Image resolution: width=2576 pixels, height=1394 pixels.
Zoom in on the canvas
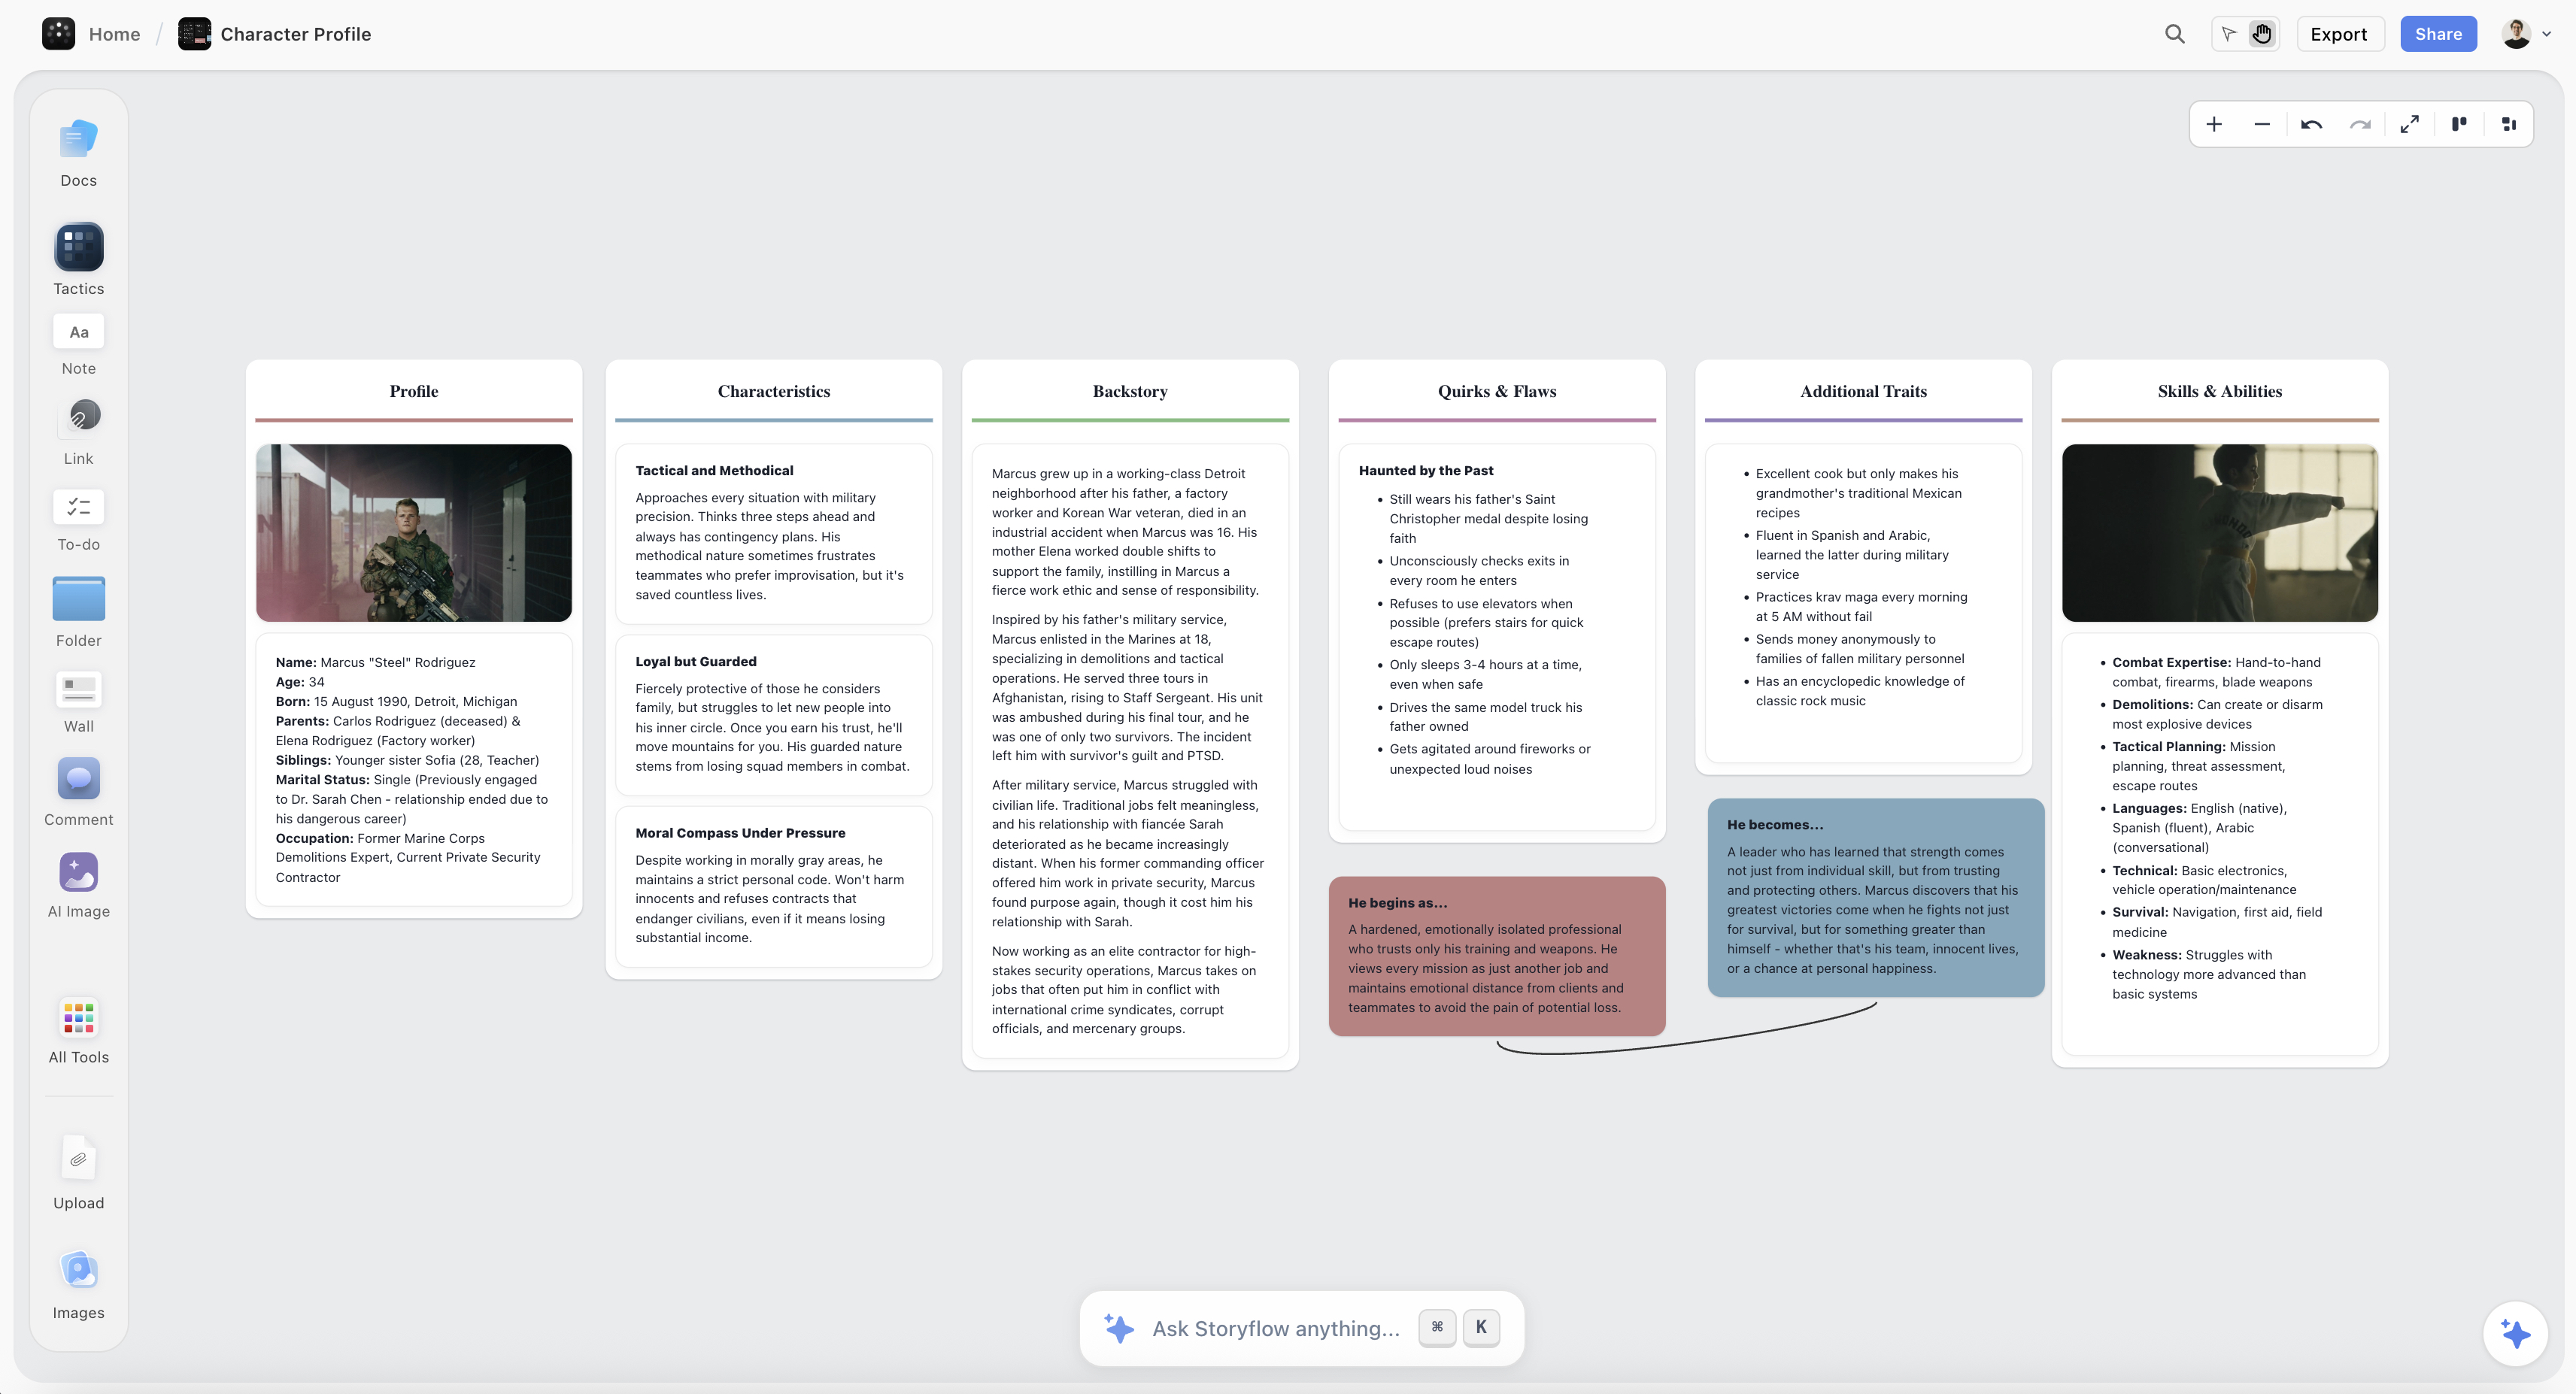[2214, 124]
